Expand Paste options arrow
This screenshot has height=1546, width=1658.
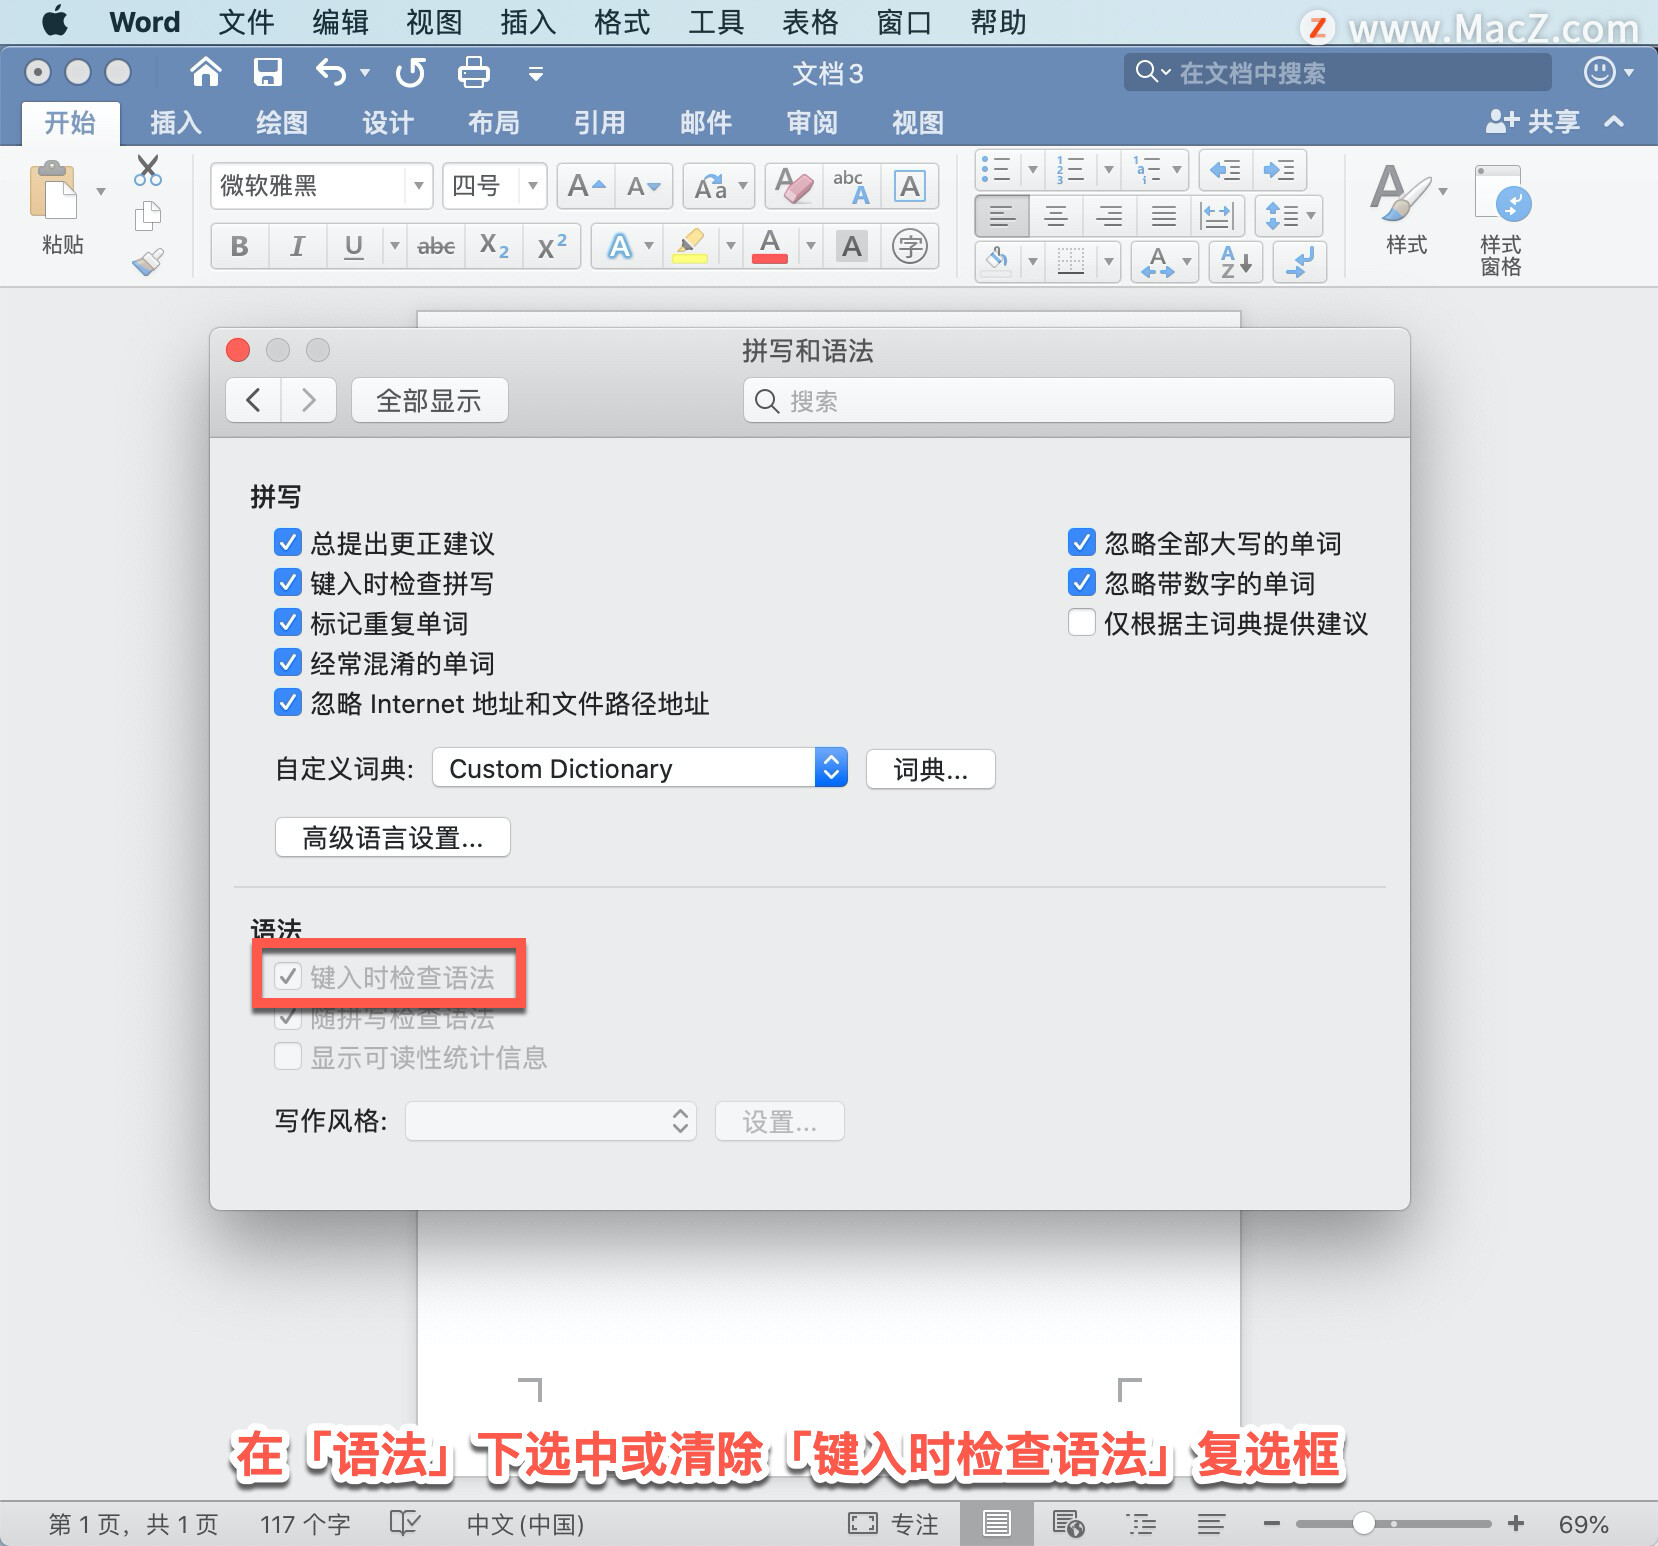[101, 191]
